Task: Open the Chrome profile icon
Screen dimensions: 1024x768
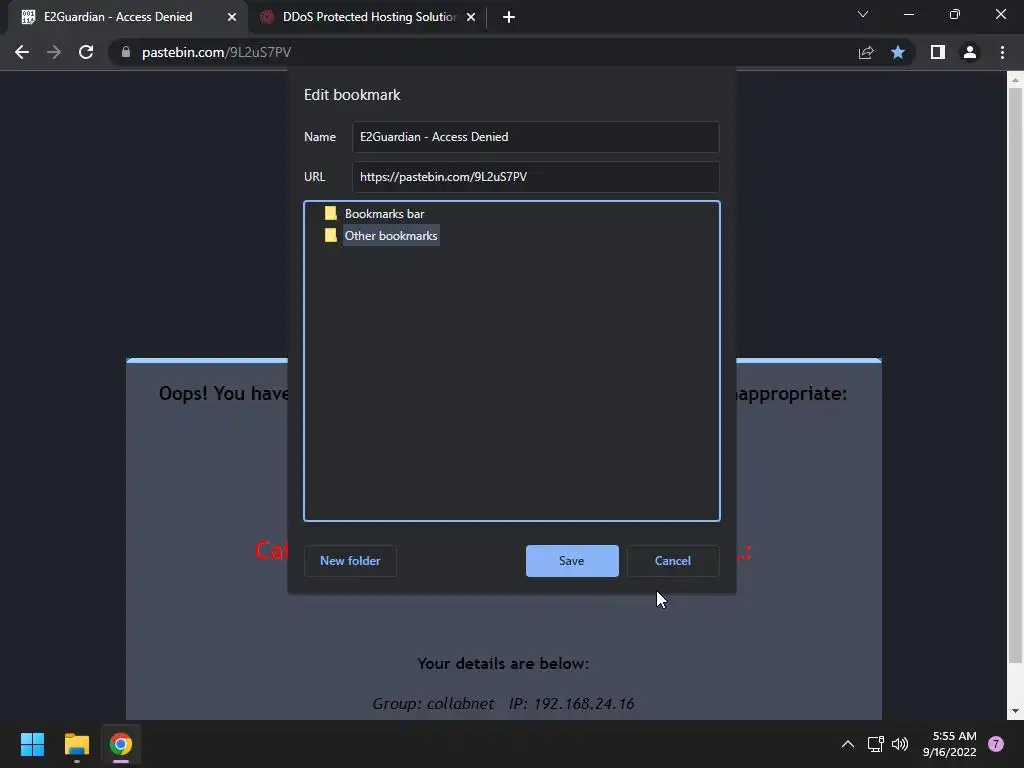Action: click(970, 52)
